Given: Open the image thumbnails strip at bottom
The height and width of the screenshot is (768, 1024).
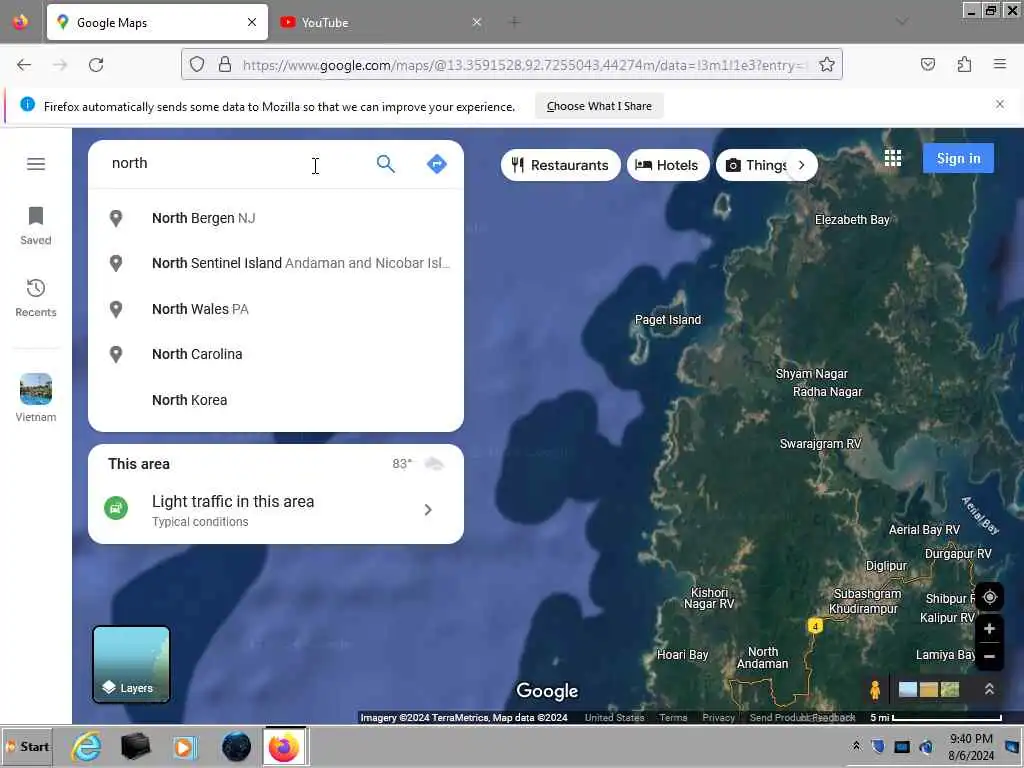Looking at the screenshot, I should click(929, 690).
